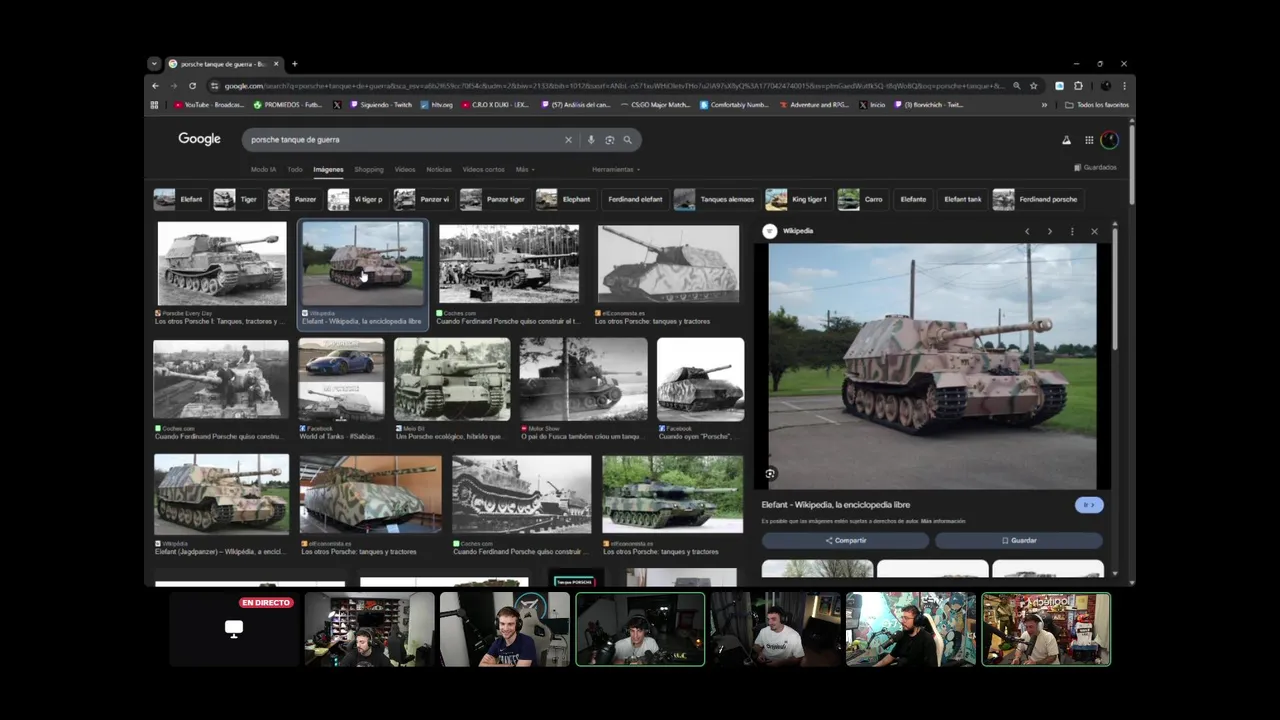
Task: Show hidden bookmarks with the overflow chevron
Action: [x=1044, y=104]
